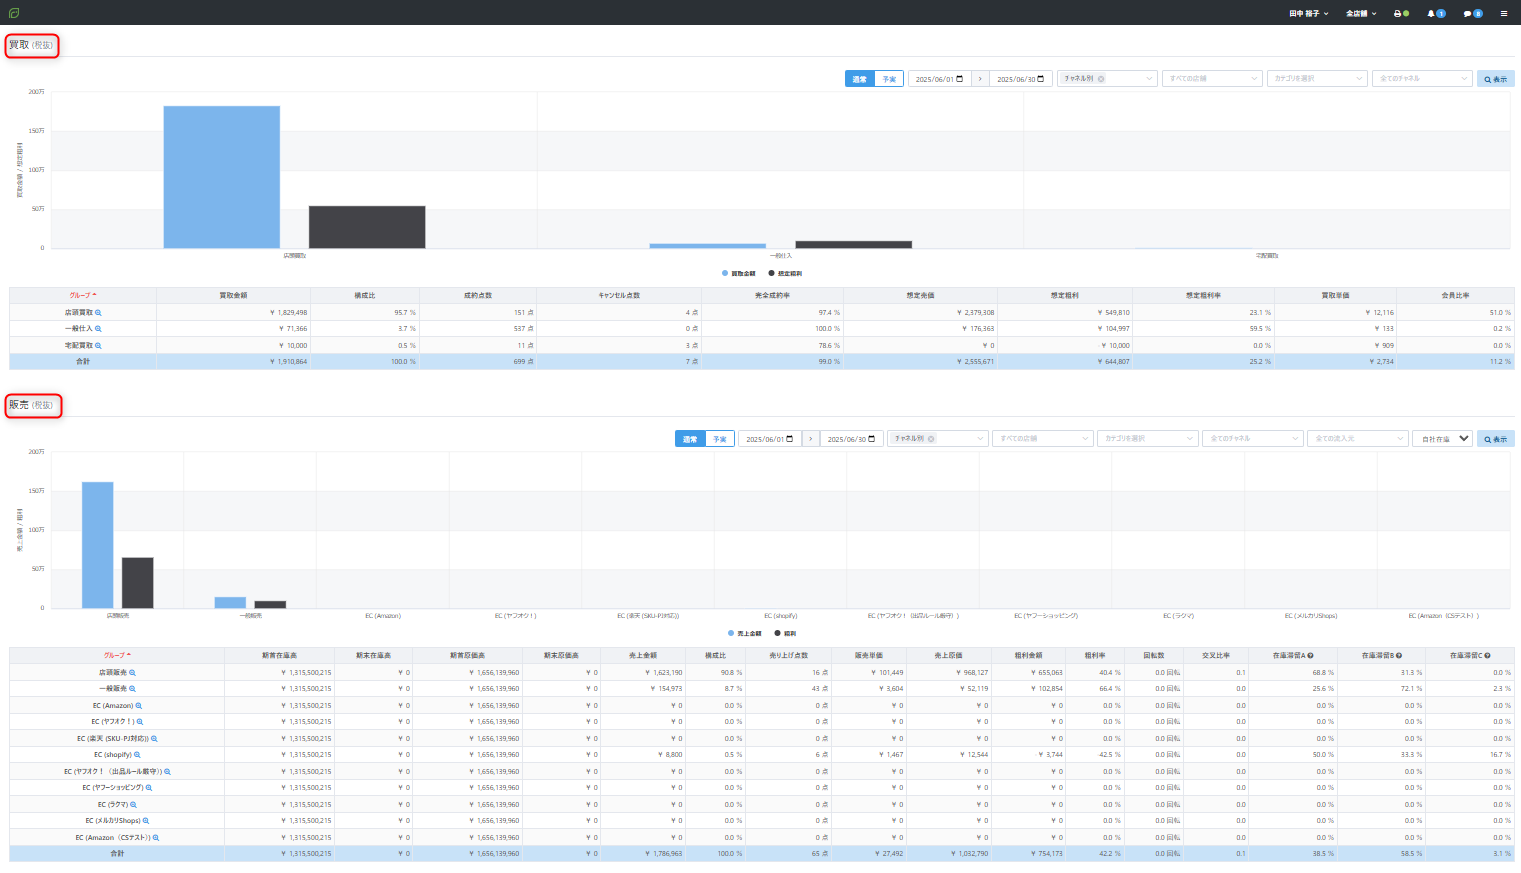
Task: Open the notification bell icon
Action: pos(1432,13)
